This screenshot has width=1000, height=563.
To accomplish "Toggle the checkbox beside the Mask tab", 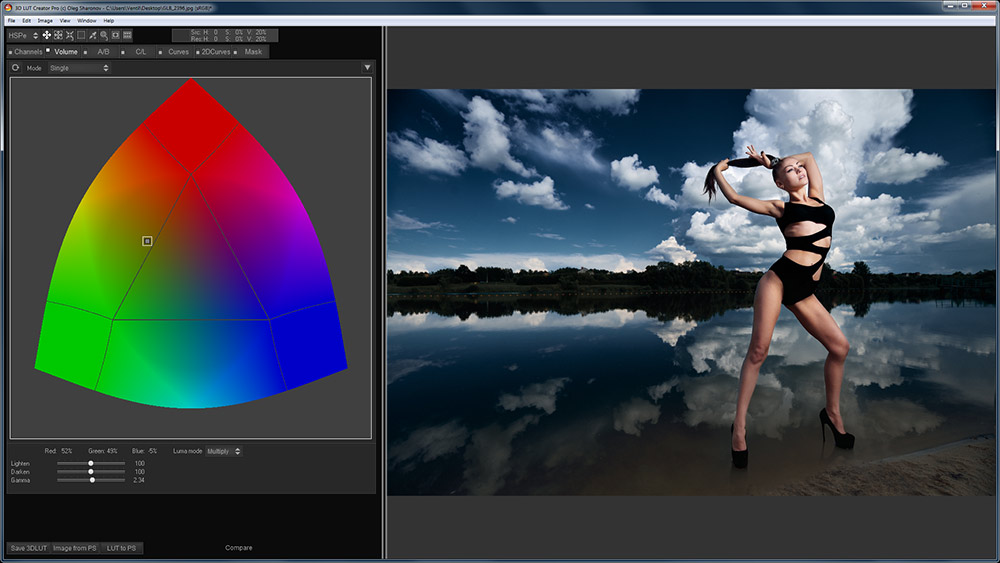I will tap(236, 52).
